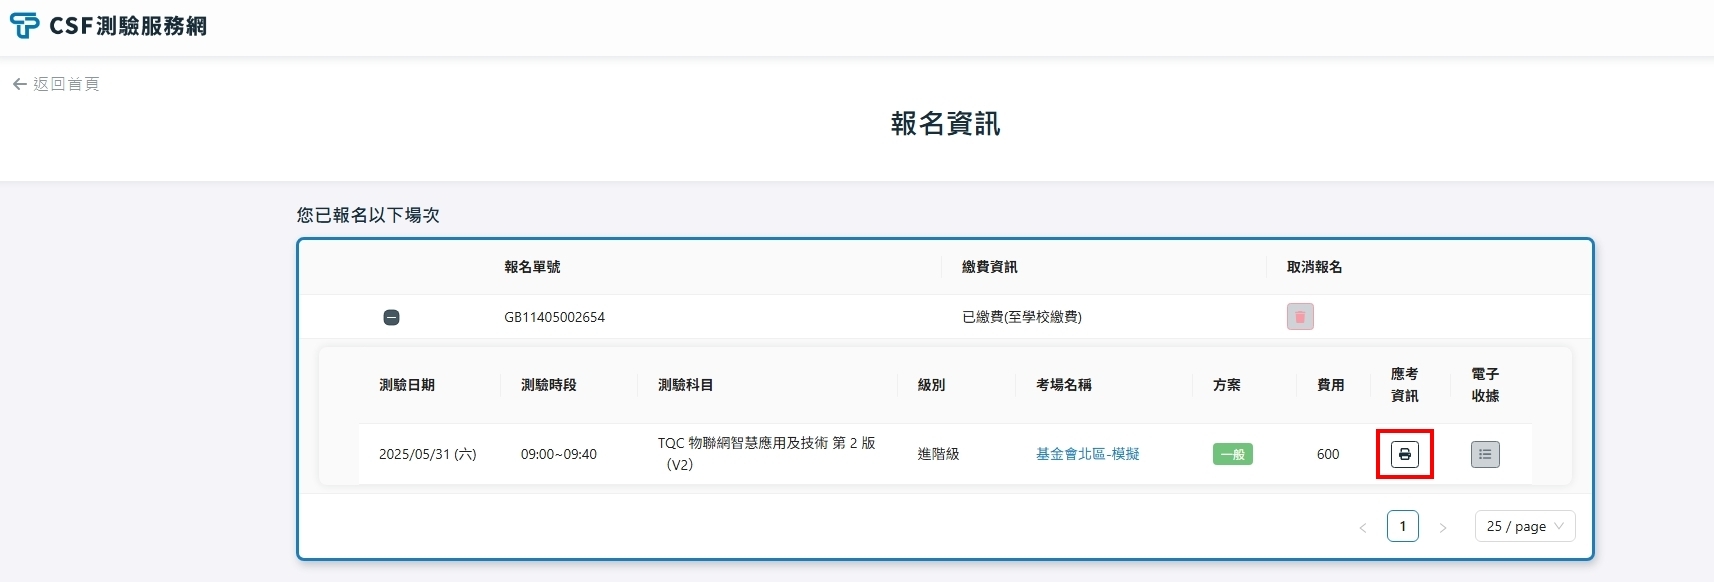Open 基金會北區-模擬 exam venue link

pos(1088,454)
